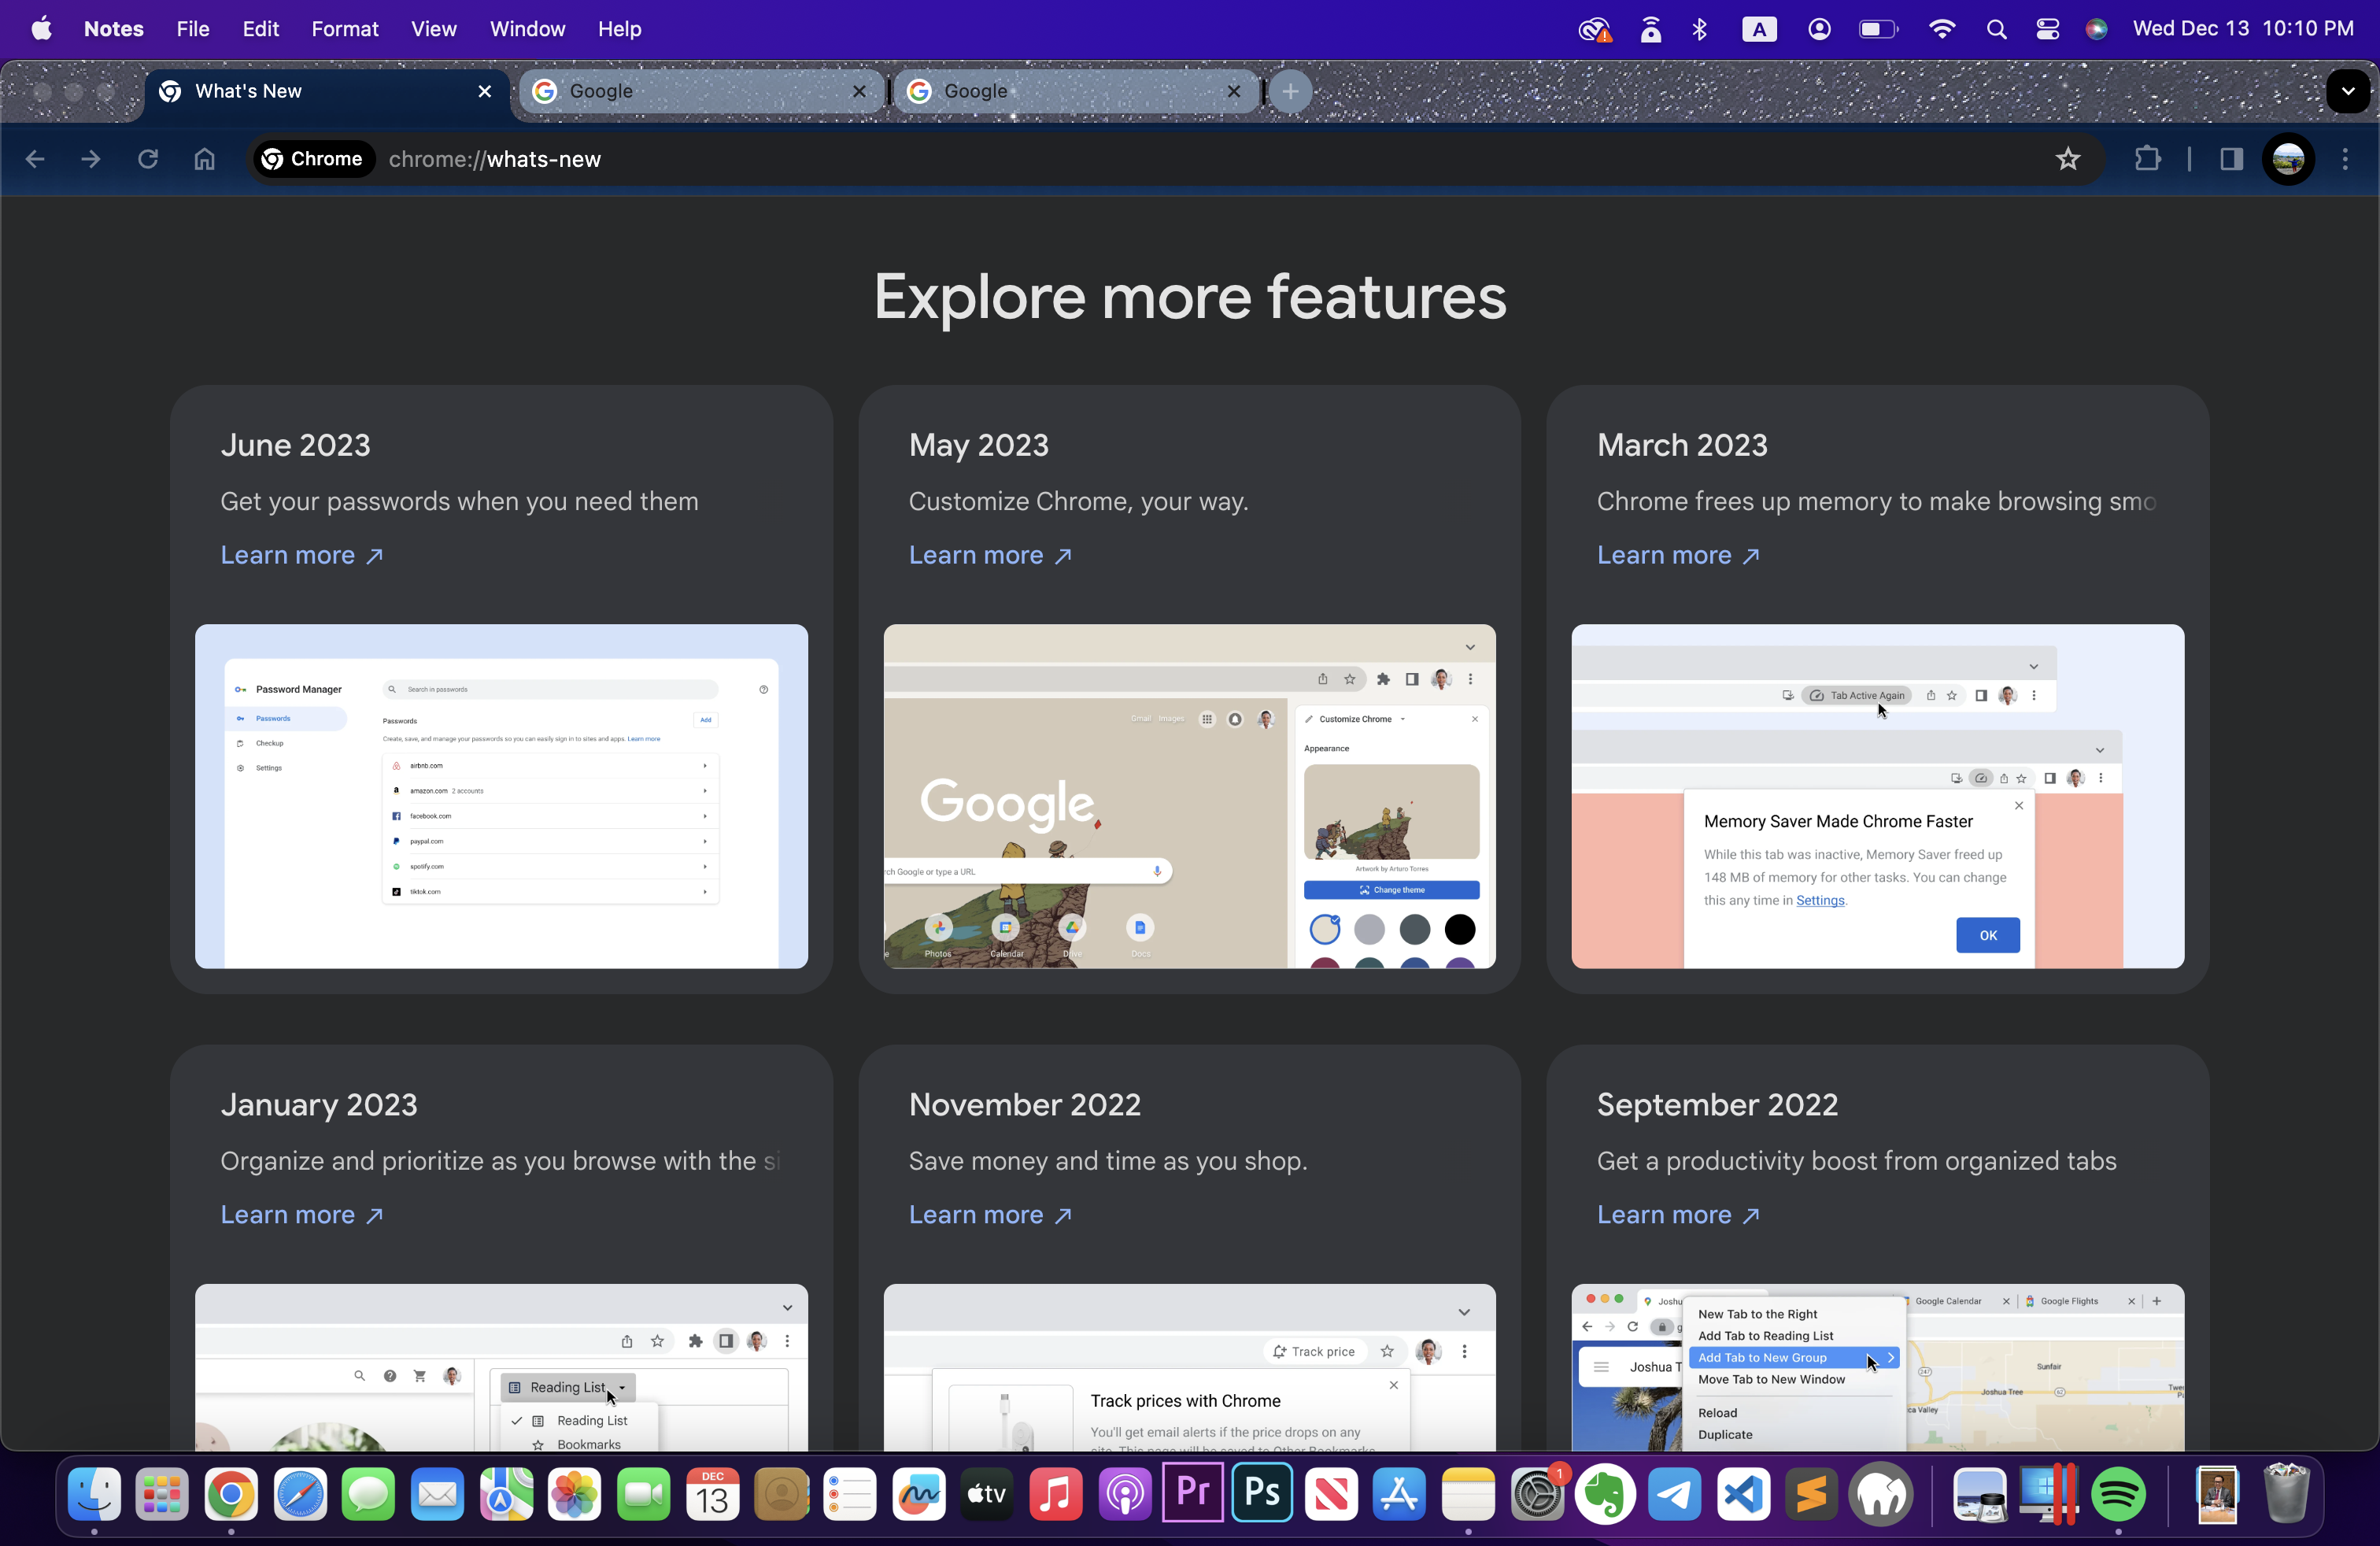
Task: Expand the battery status menu
Action: coord(1877,29)
